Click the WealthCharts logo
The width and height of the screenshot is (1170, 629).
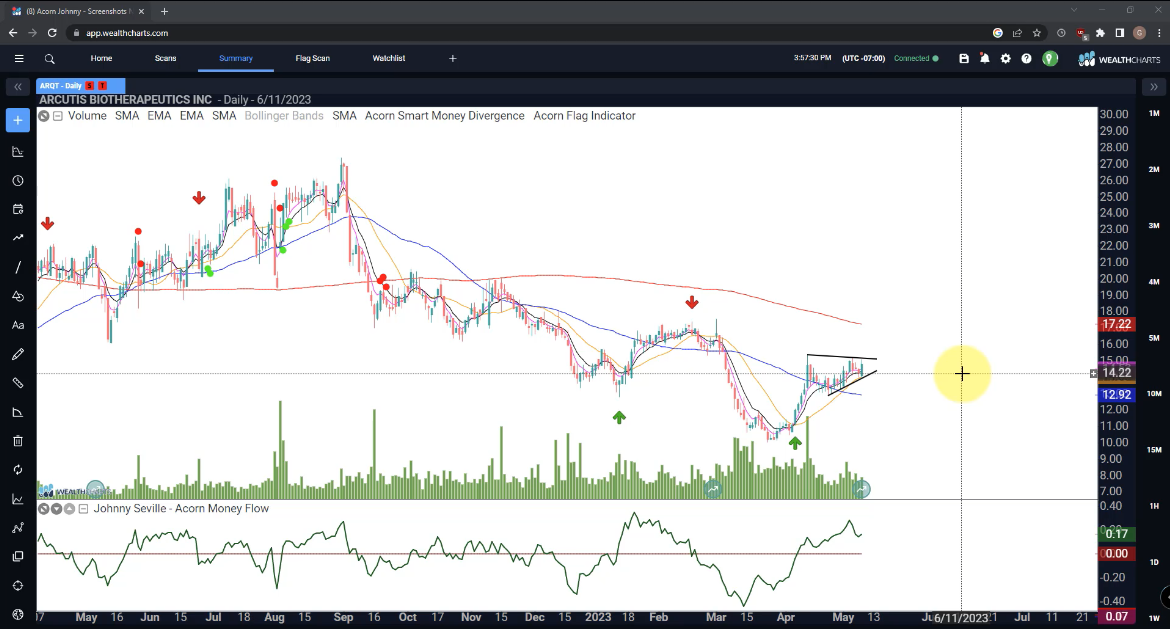pos(1119,59)
